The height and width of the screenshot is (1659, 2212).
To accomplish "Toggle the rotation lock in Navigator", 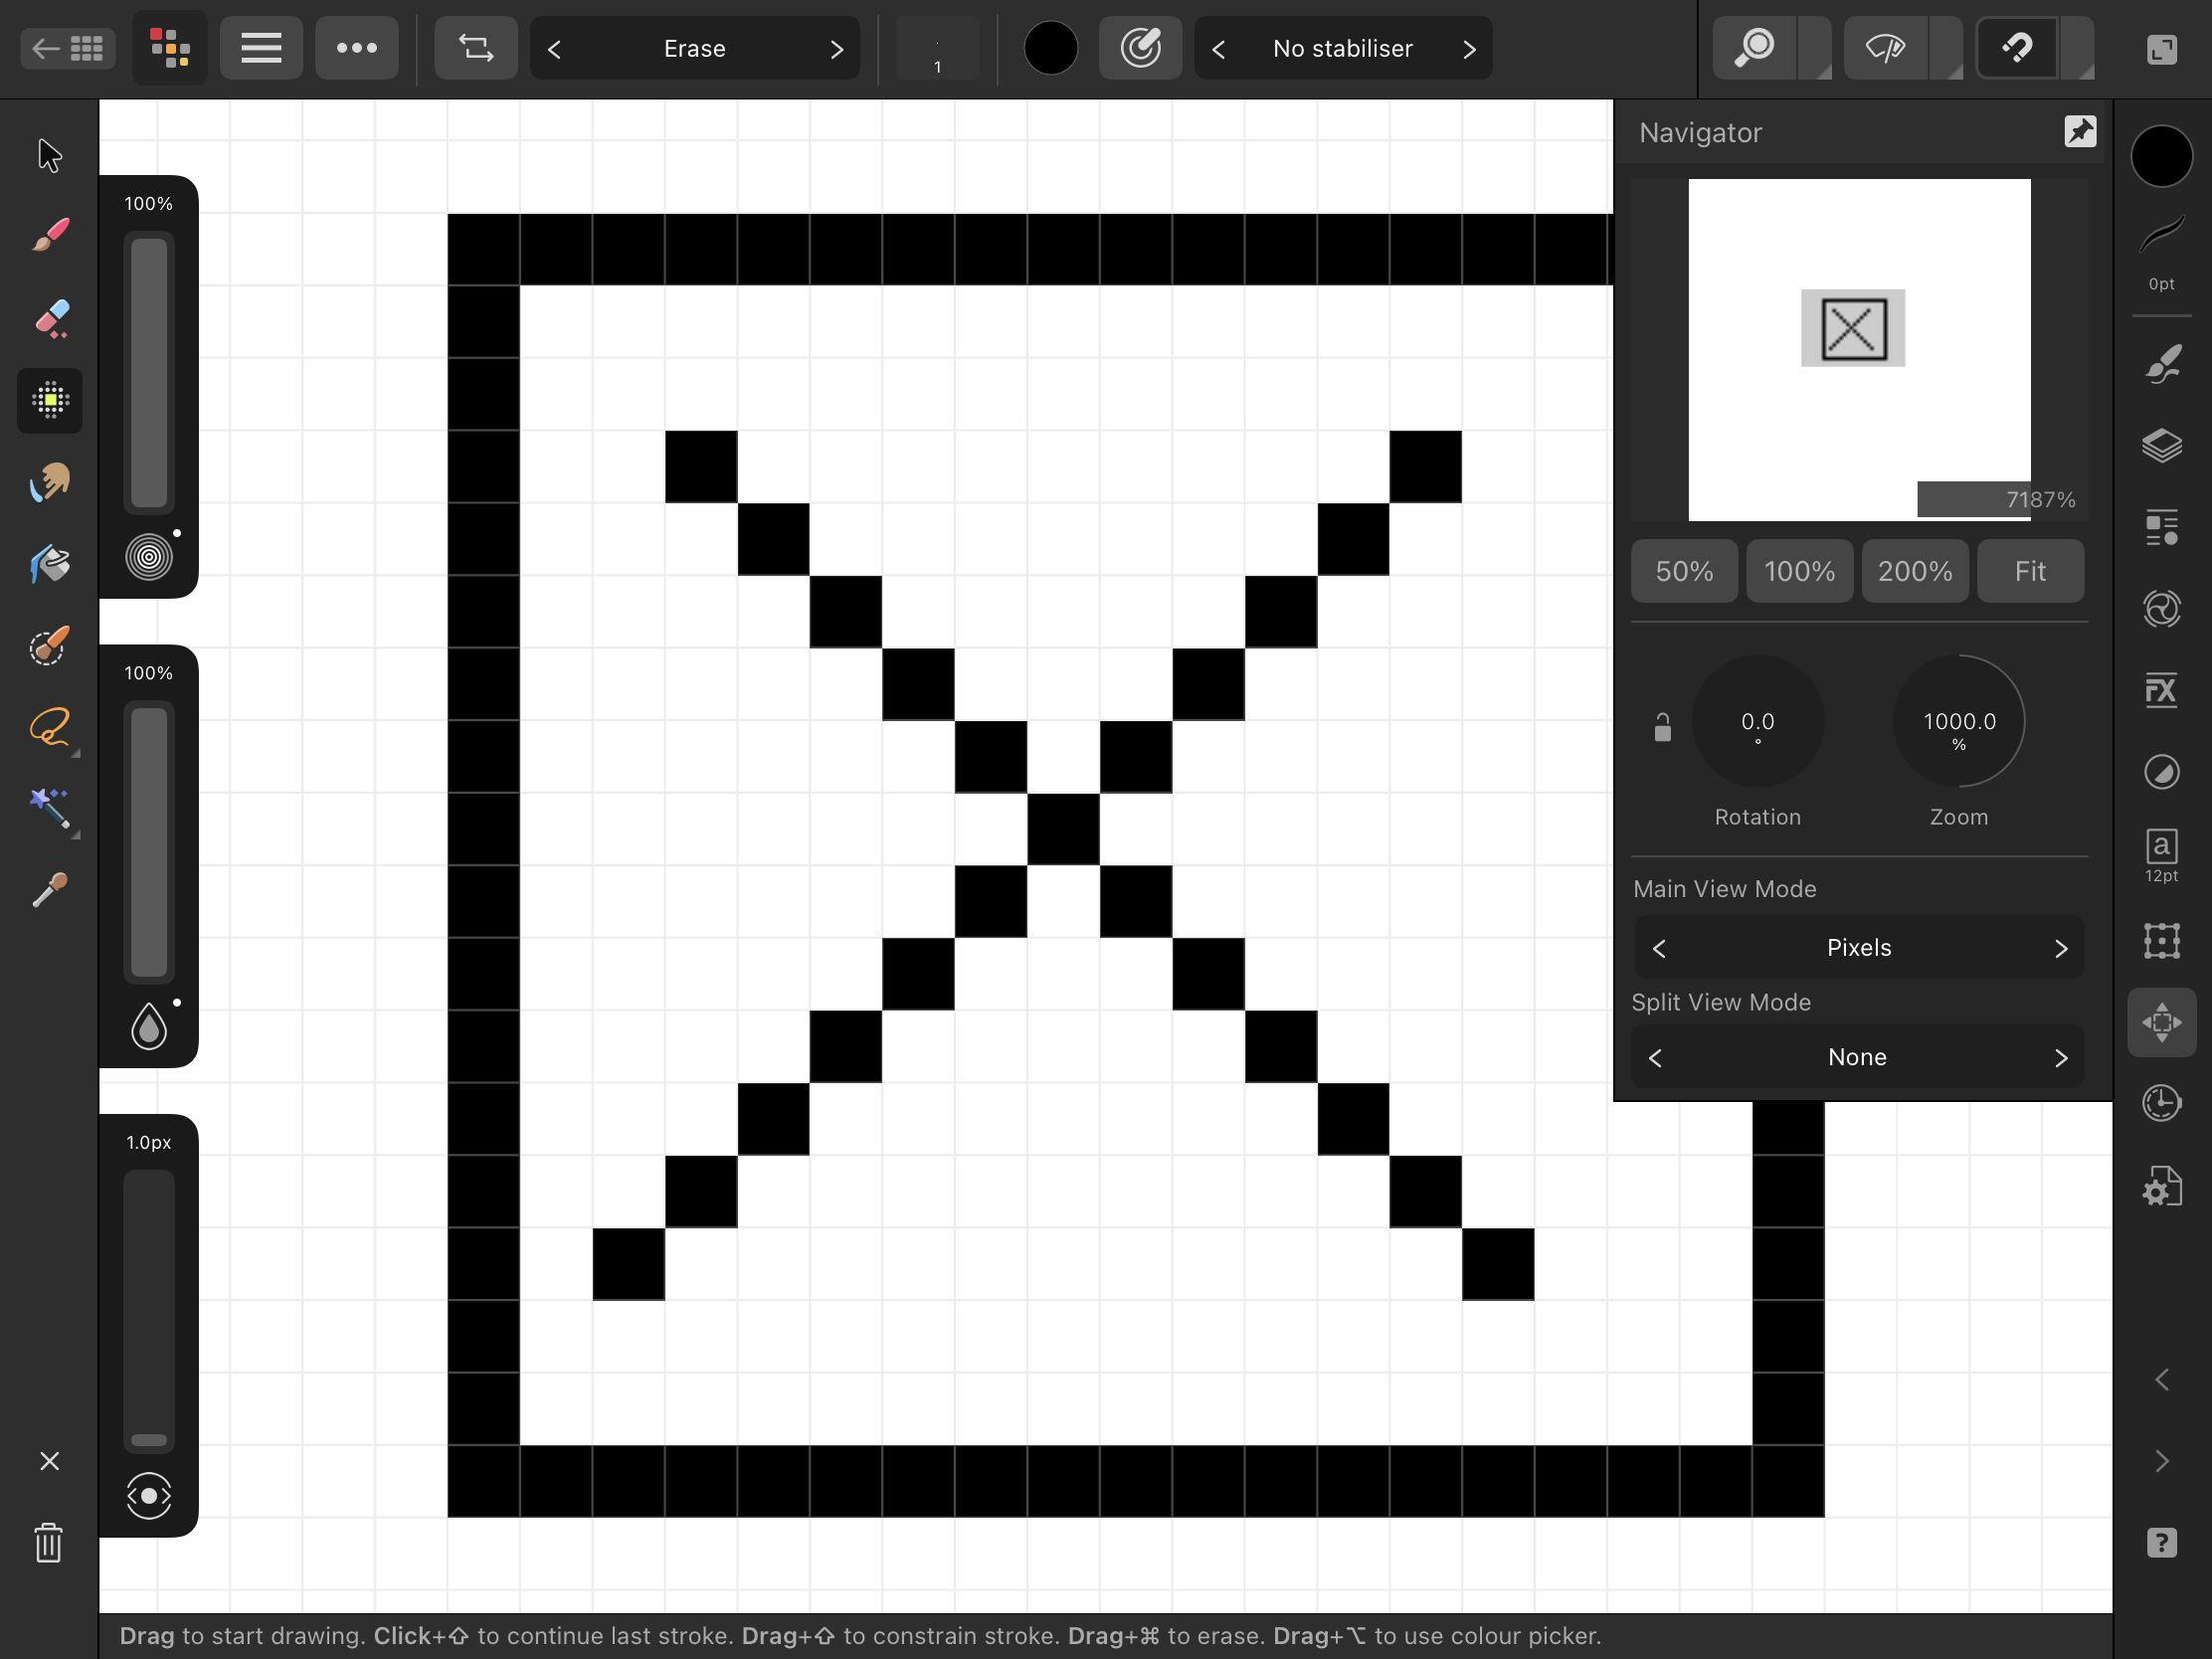I will [x=1662, y=727].
